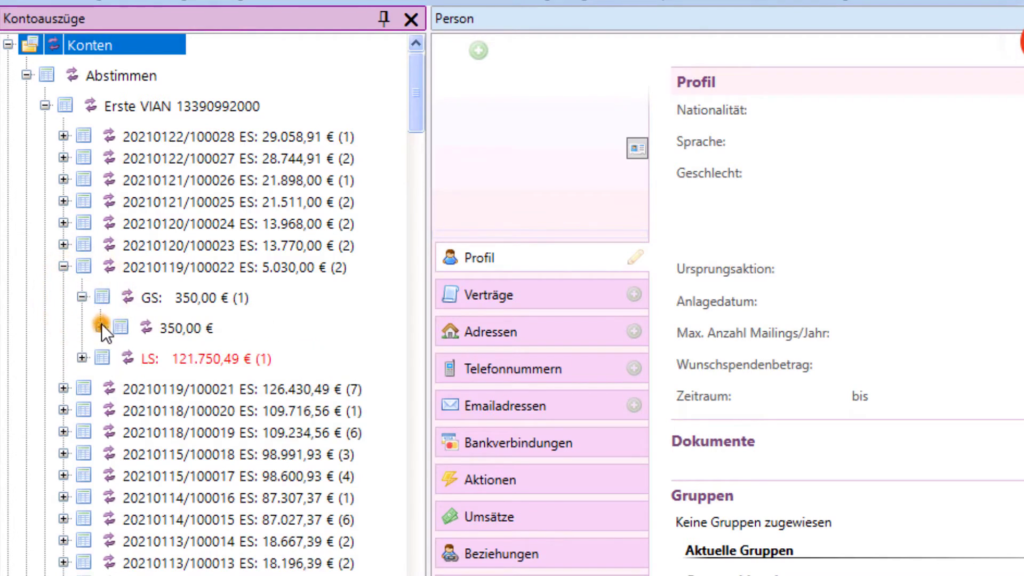Open the Profil section
1024x576 pixels.
[x=541, y=258]
